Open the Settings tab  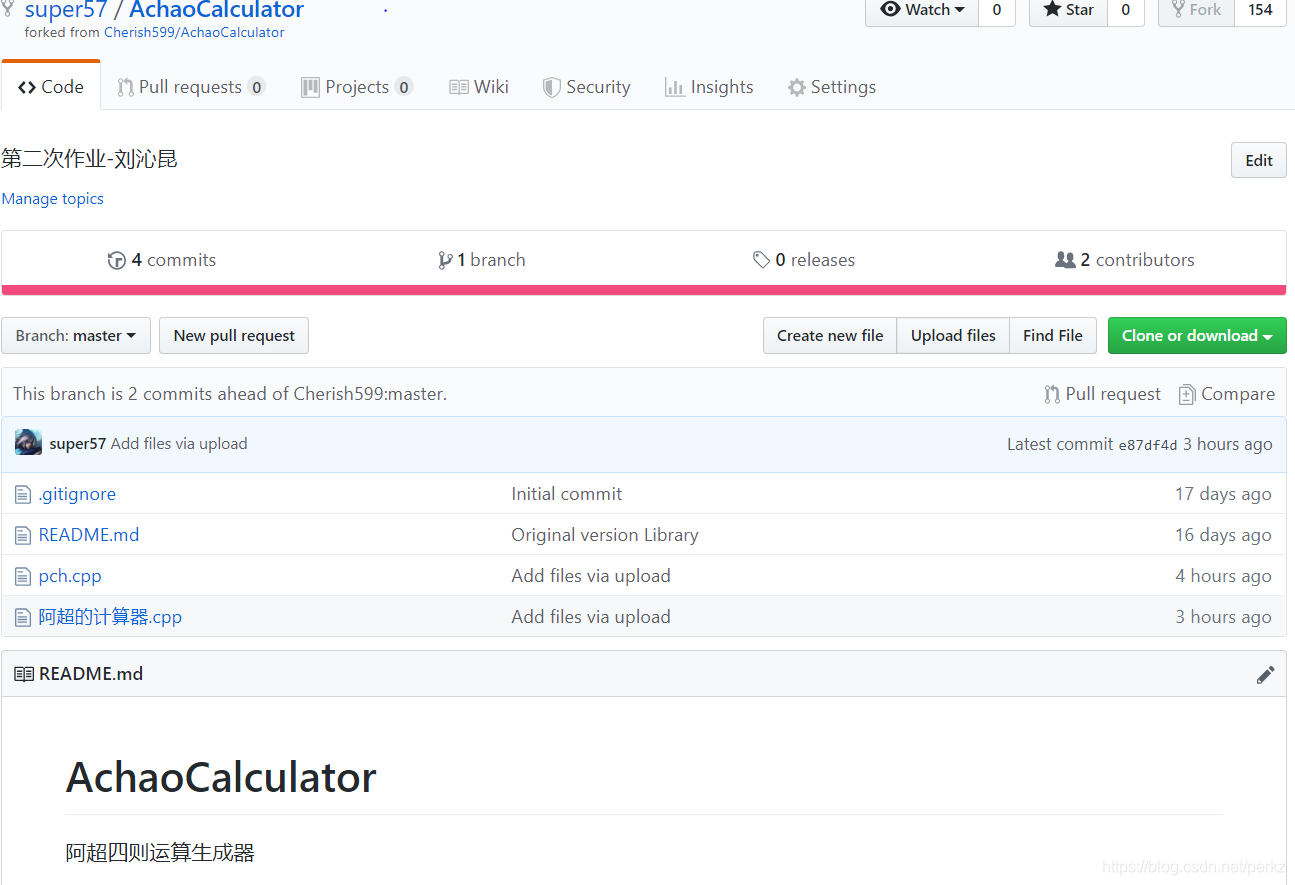[832, 87]
